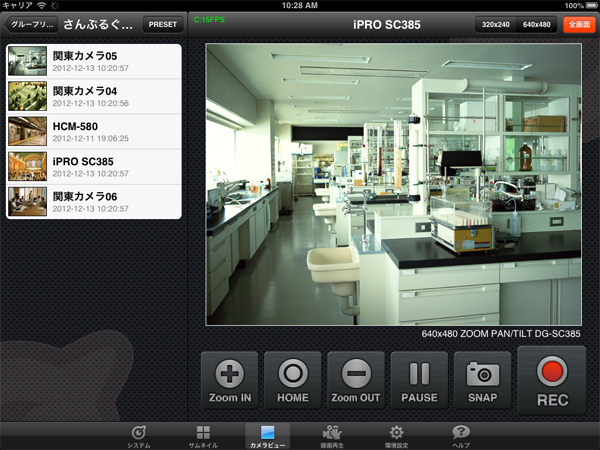
Task: Switch to 全画面 fullscreen mode
Action: [x=578, y=23]
